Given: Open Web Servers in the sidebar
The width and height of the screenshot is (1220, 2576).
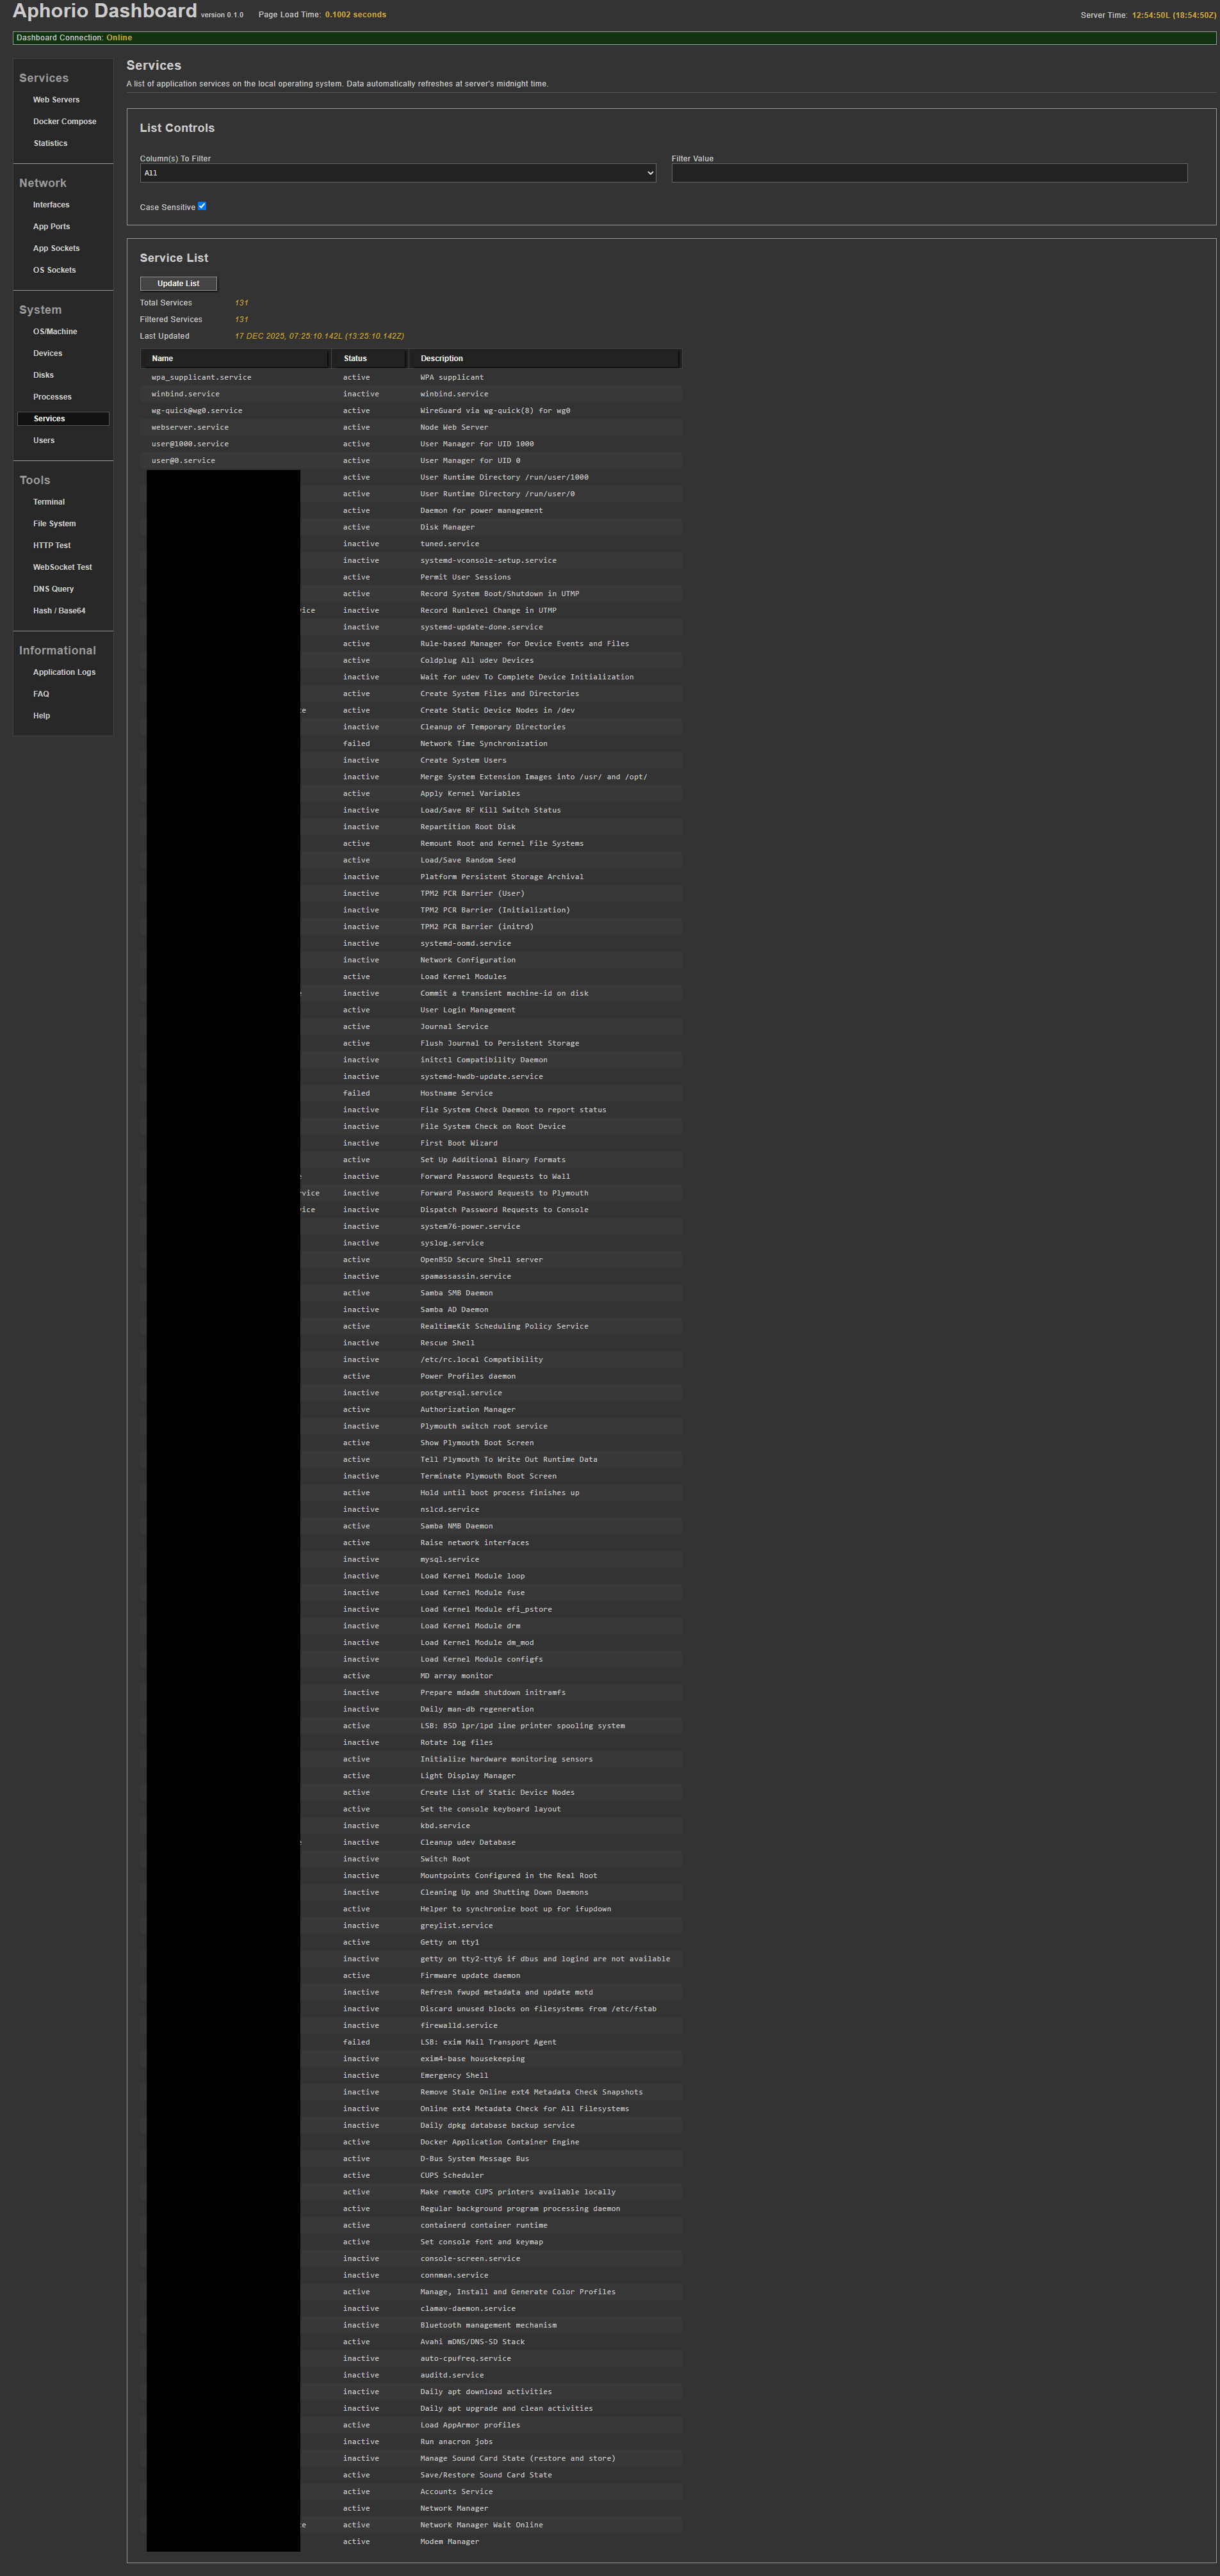Looking at the screenshot, I should click(56, 100).
